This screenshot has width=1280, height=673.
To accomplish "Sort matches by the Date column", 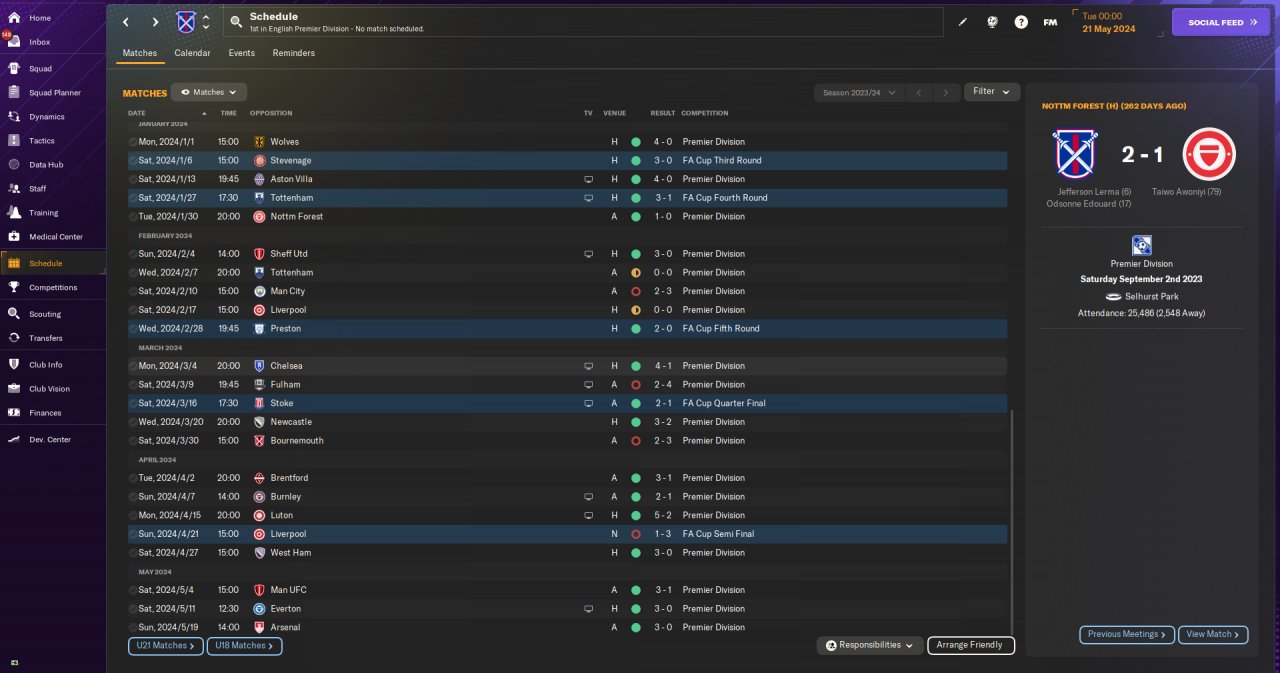I will point(137,113).
